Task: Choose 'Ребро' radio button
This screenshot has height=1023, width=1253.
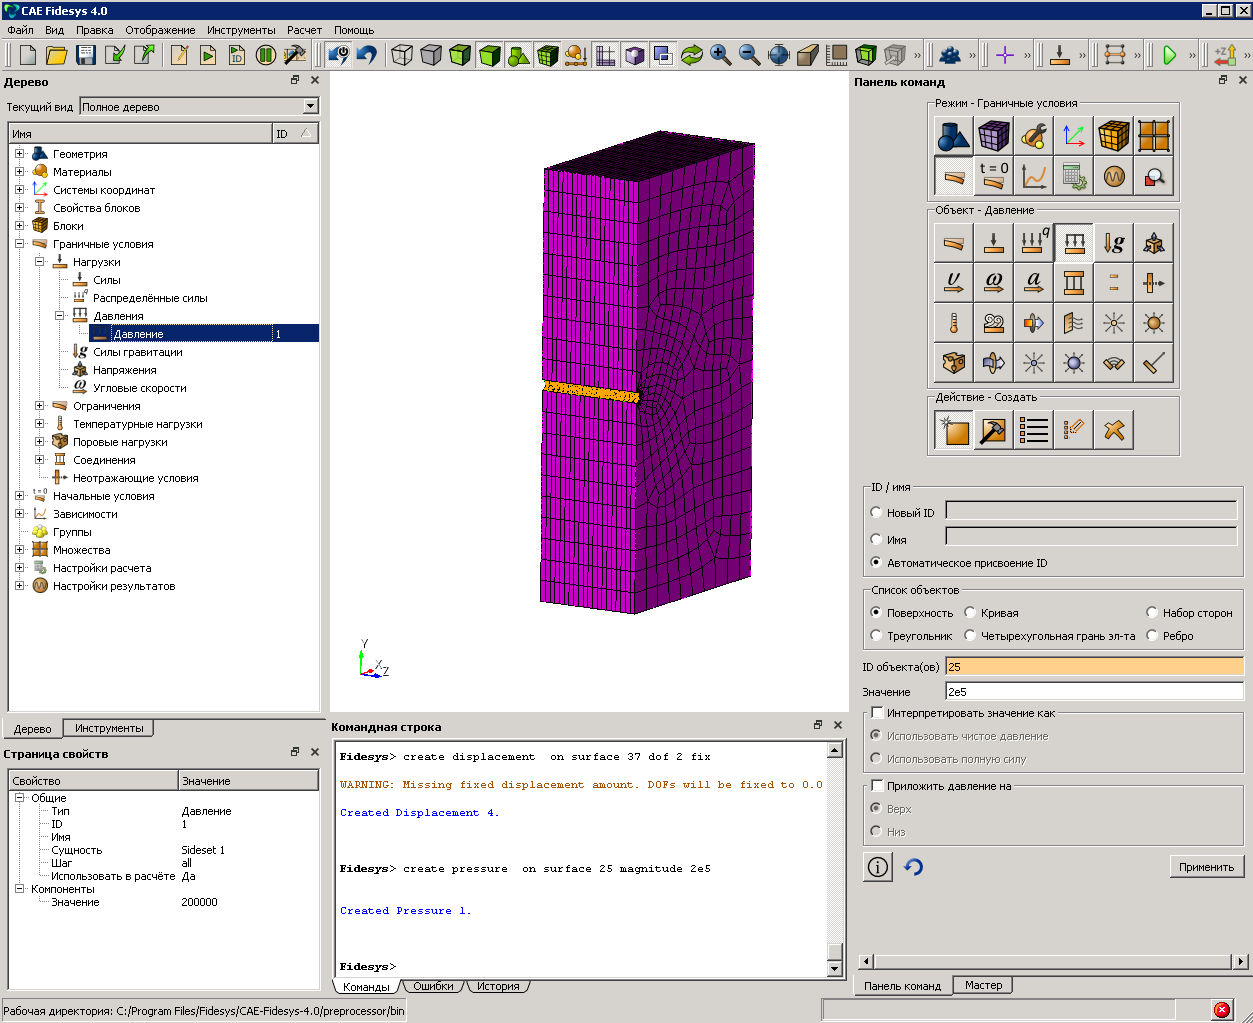Action: (x=1152, y=635)
